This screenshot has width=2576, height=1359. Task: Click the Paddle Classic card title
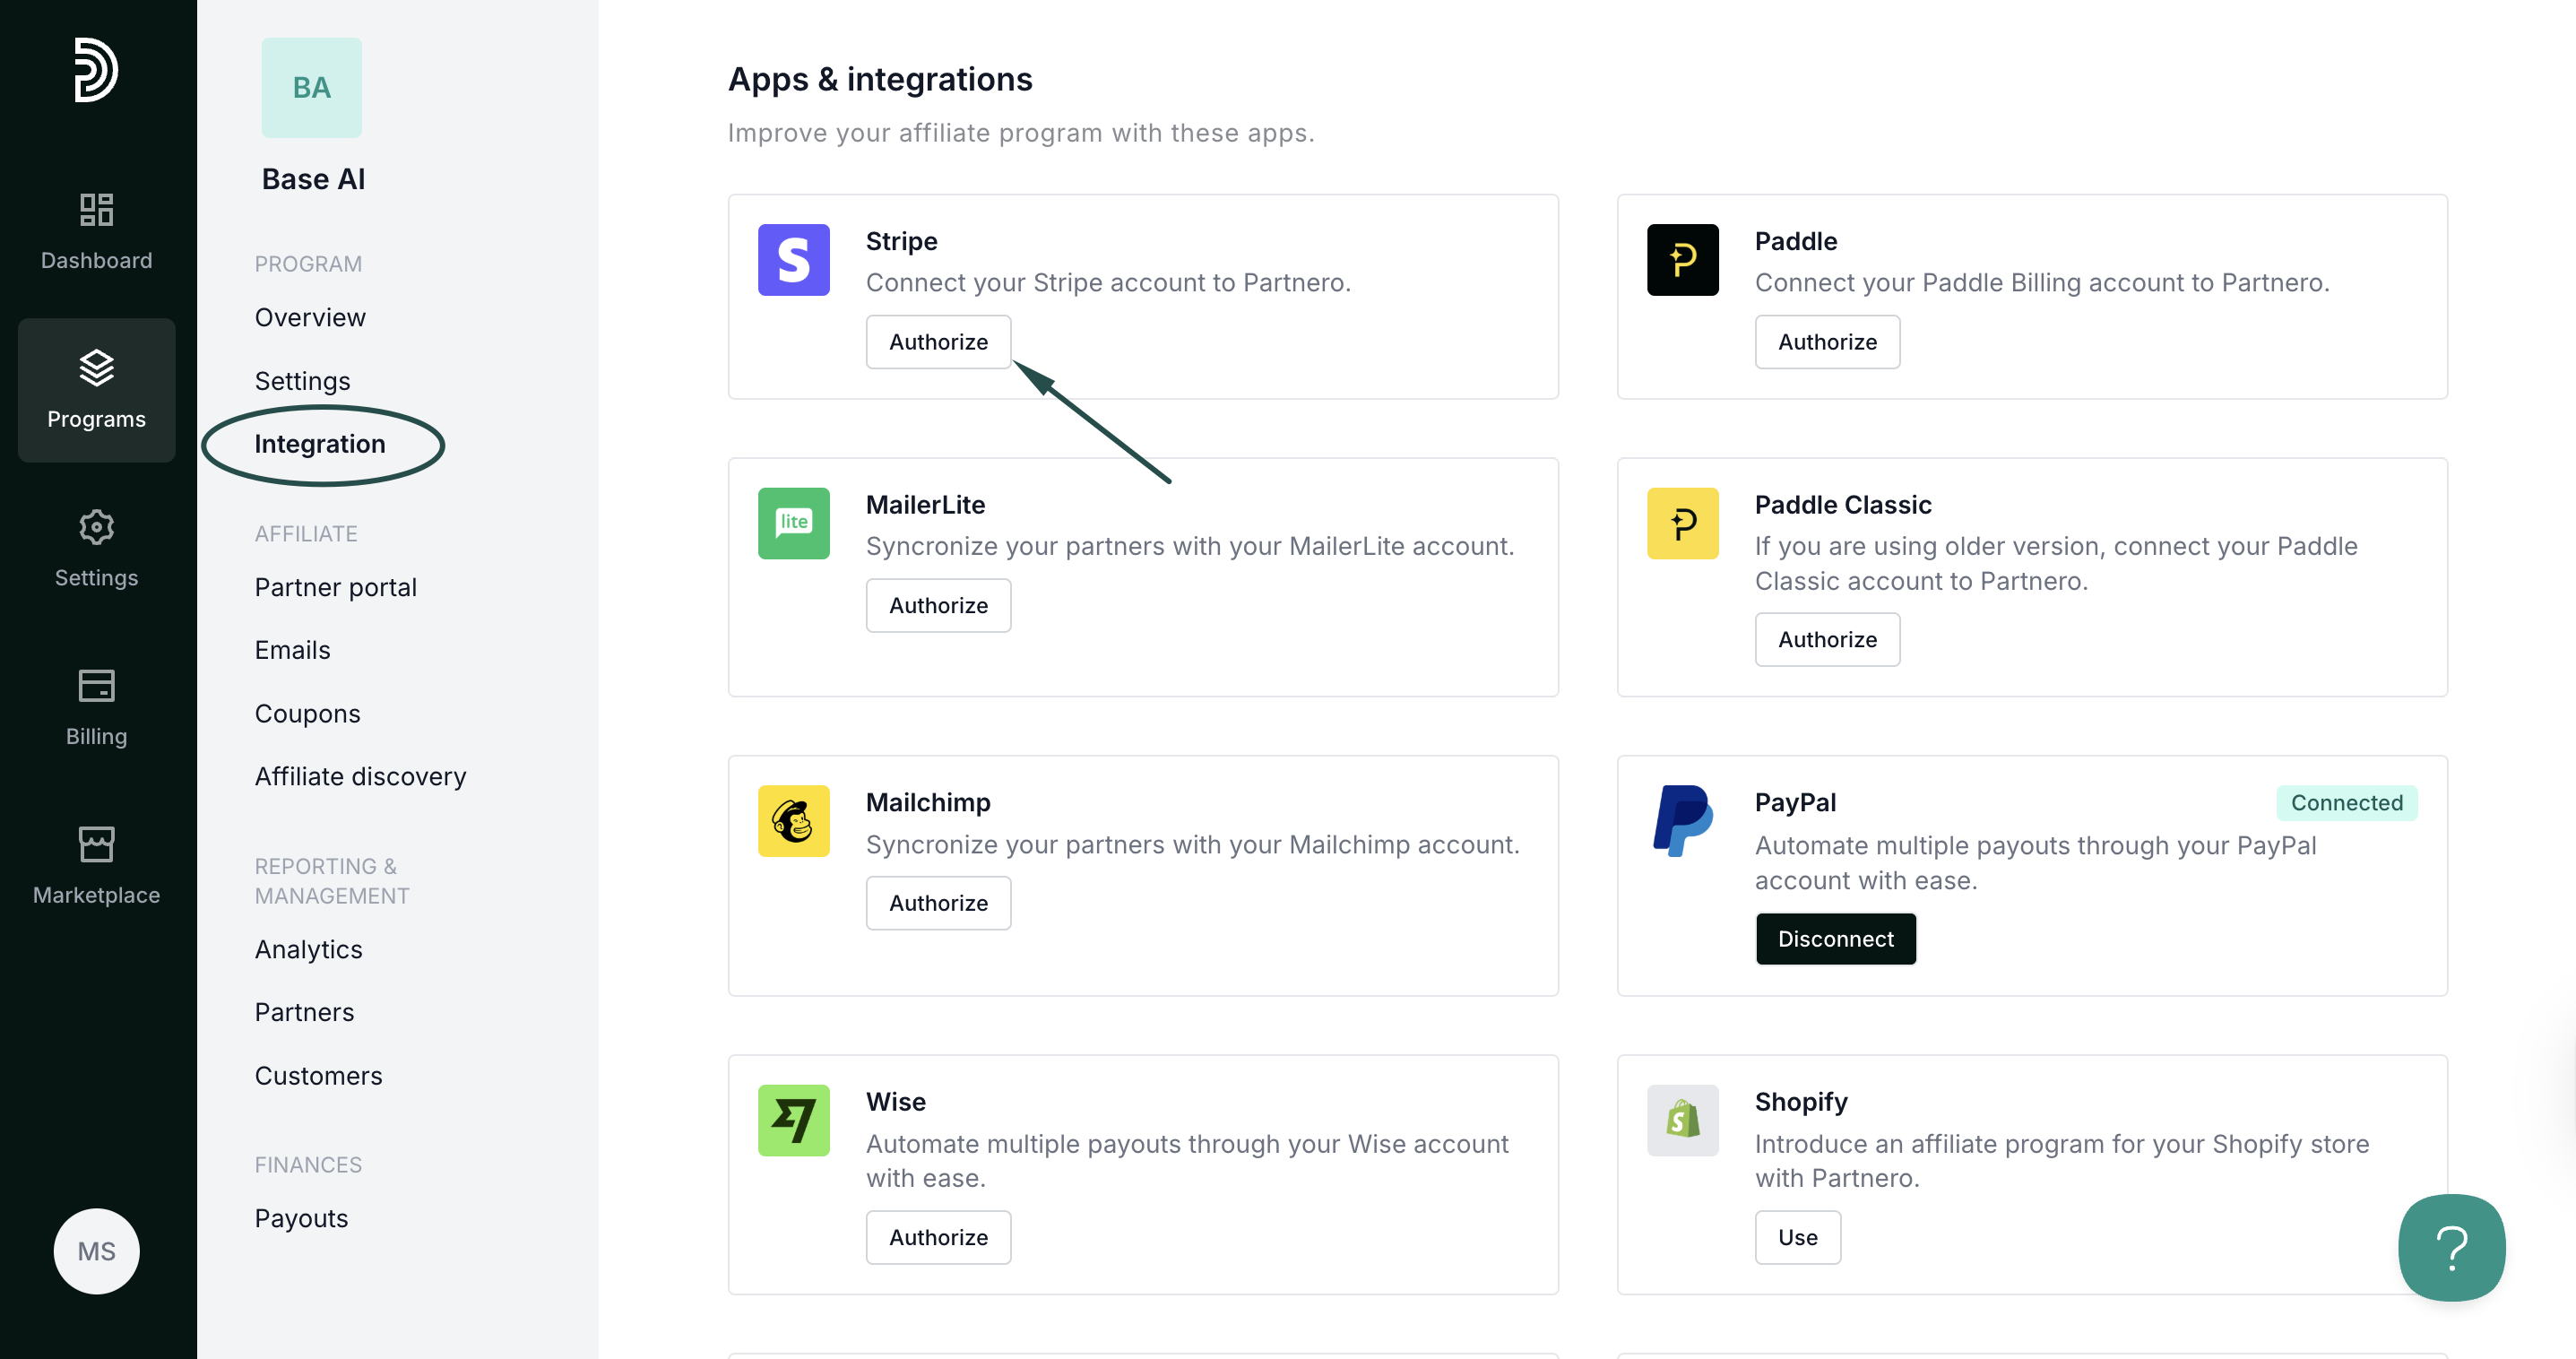1842,505
